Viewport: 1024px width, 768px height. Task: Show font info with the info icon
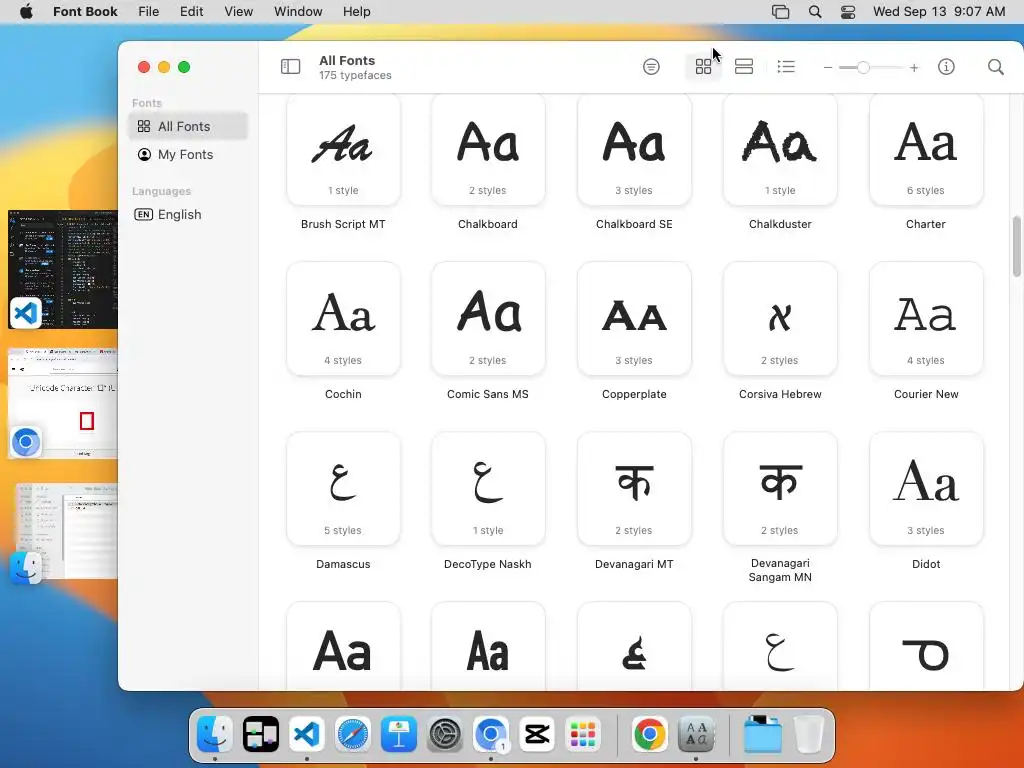(x=946, y=67)
